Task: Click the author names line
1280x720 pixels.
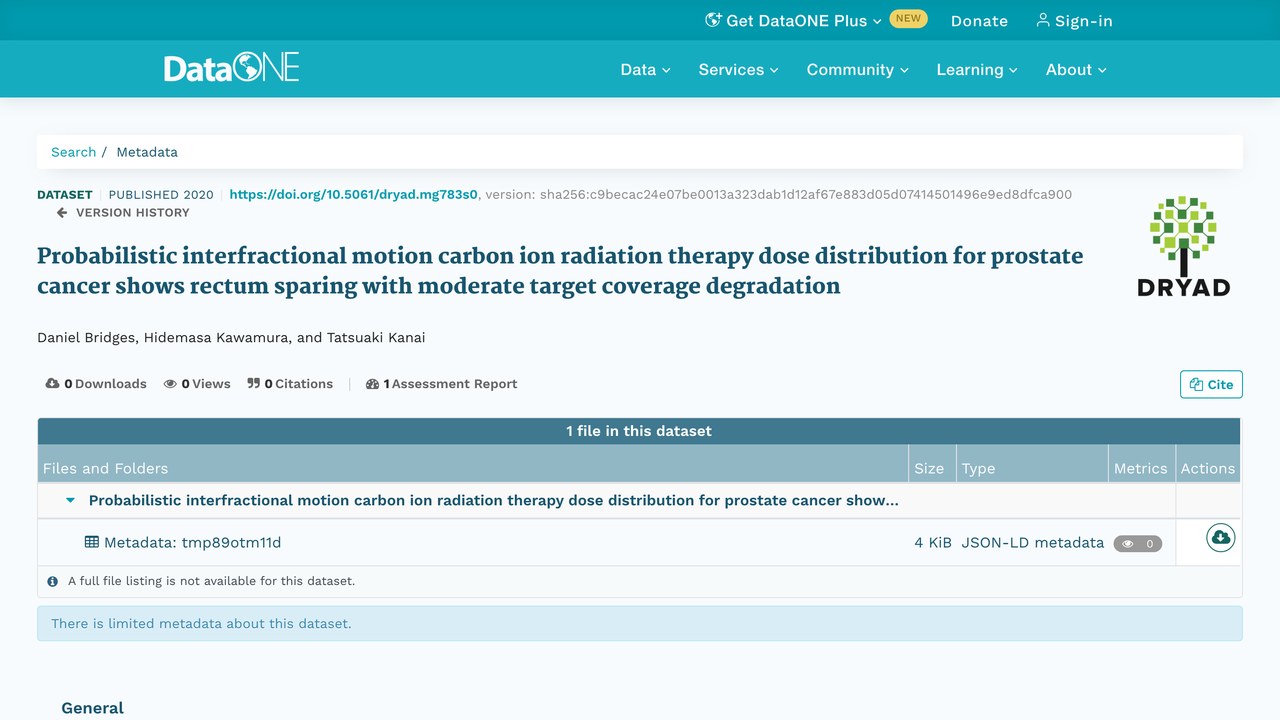Action: click(x=231, y=337)
